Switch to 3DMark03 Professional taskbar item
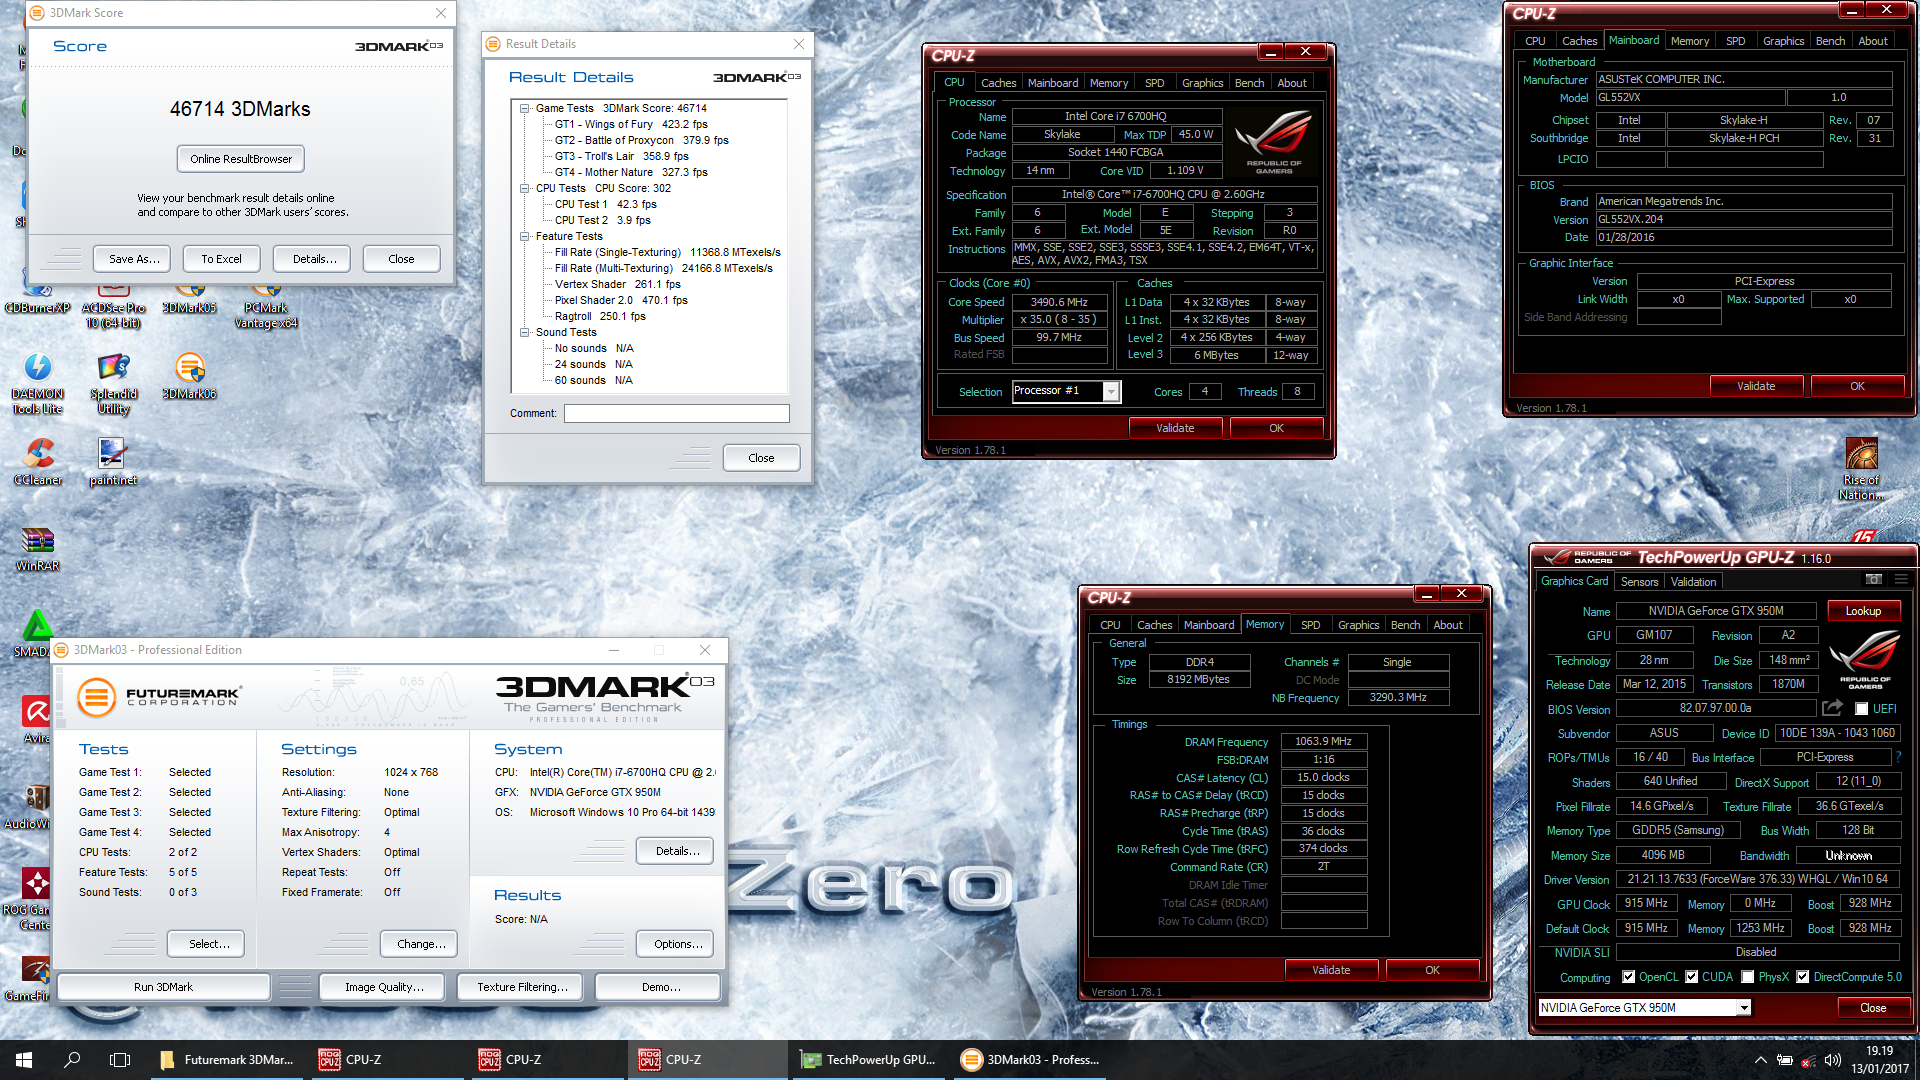This screenshot has height=1080, width=1920. (1030, 1060)
